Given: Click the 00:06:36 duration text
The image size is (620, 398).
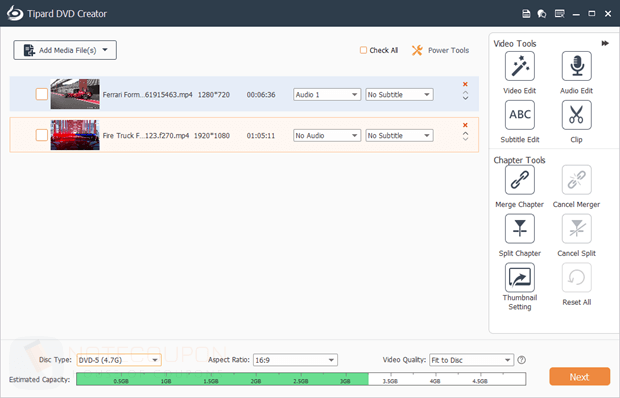Looking at the screenshot, I should point(261,95).
